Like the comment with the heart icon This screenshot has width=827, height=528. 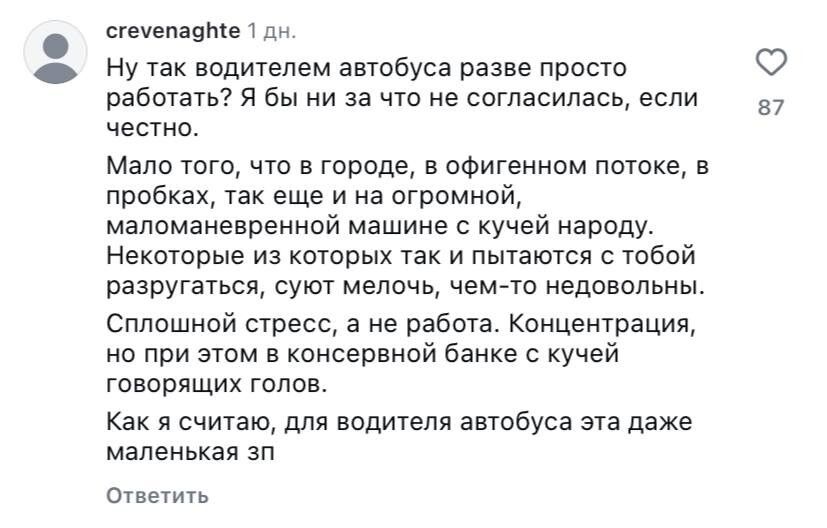(x=771, y=62)
